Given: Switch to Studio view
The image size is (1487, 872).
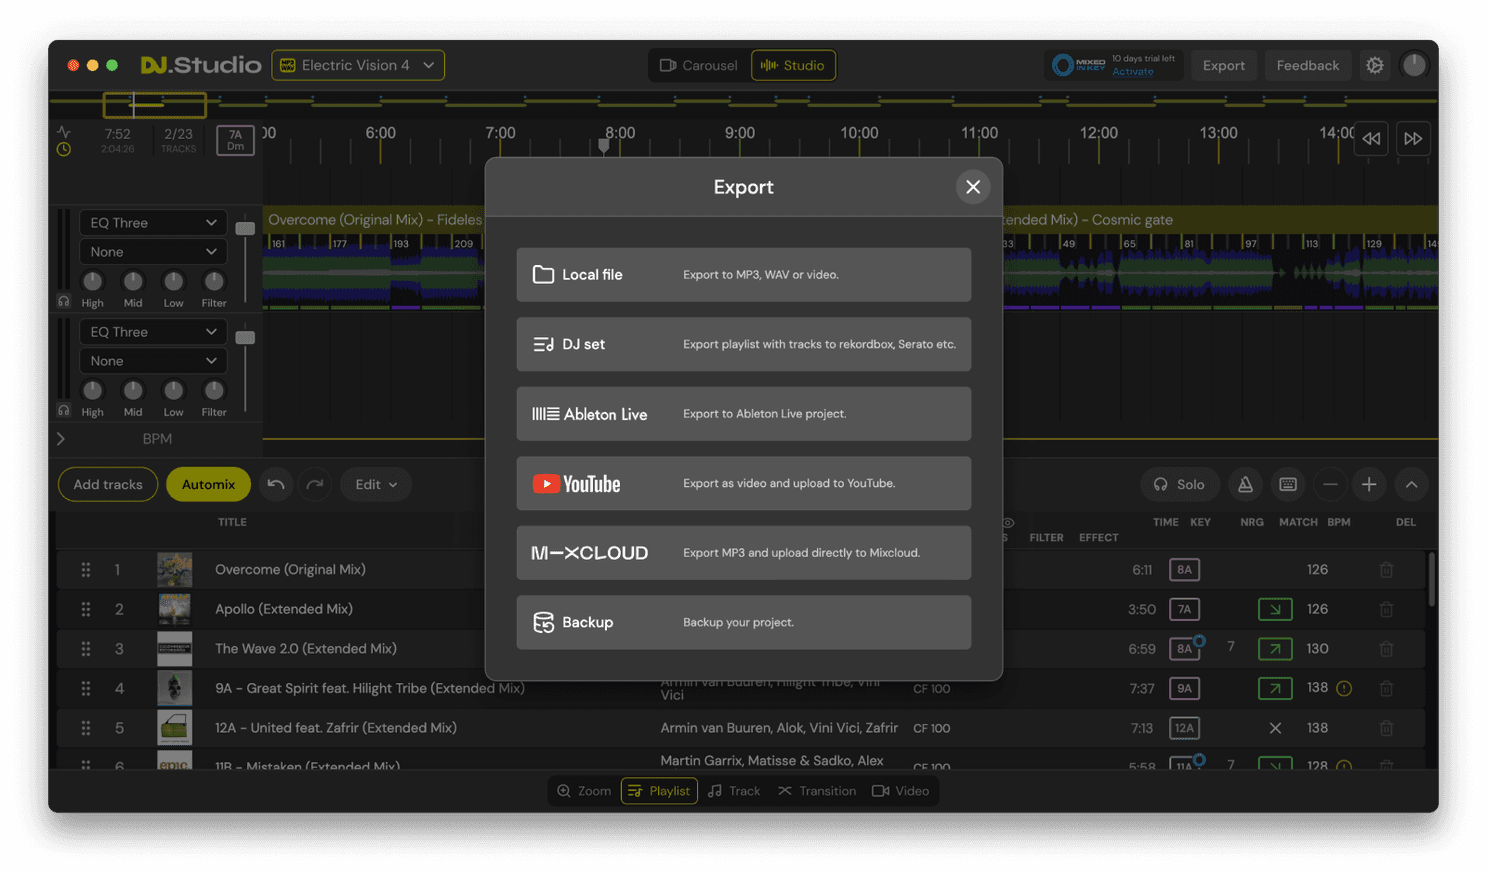Looking at the screenshot, I should click(x=793, y=65).
